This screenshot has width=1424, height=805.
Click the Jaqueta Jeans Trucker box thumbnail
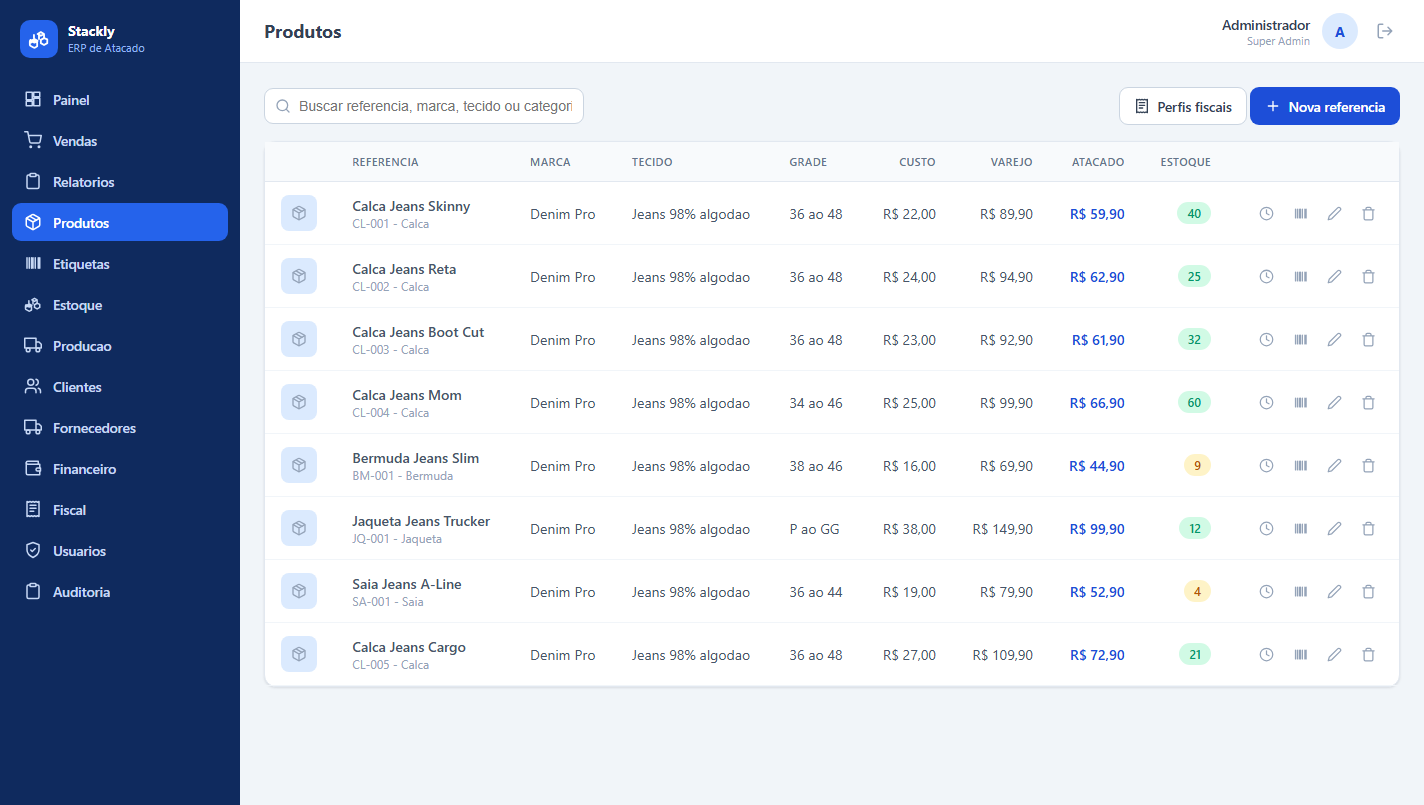[299, 528]
